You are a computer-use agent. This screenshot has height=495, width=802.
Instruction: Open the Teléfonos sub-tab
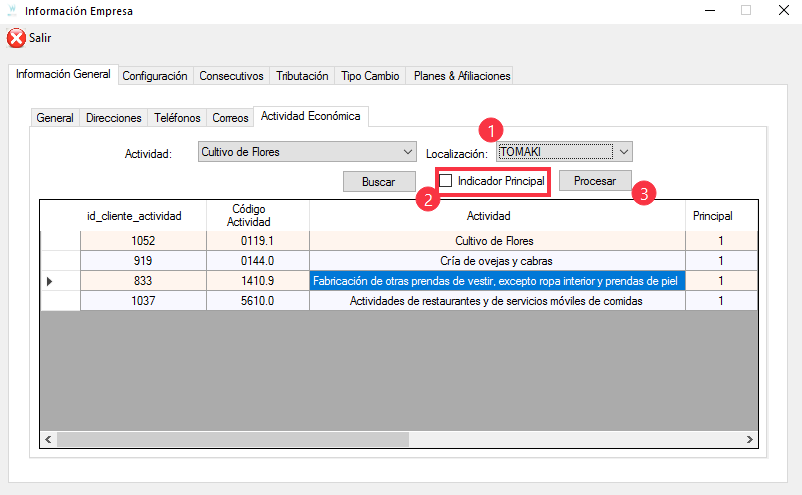[x=177, y=118]
